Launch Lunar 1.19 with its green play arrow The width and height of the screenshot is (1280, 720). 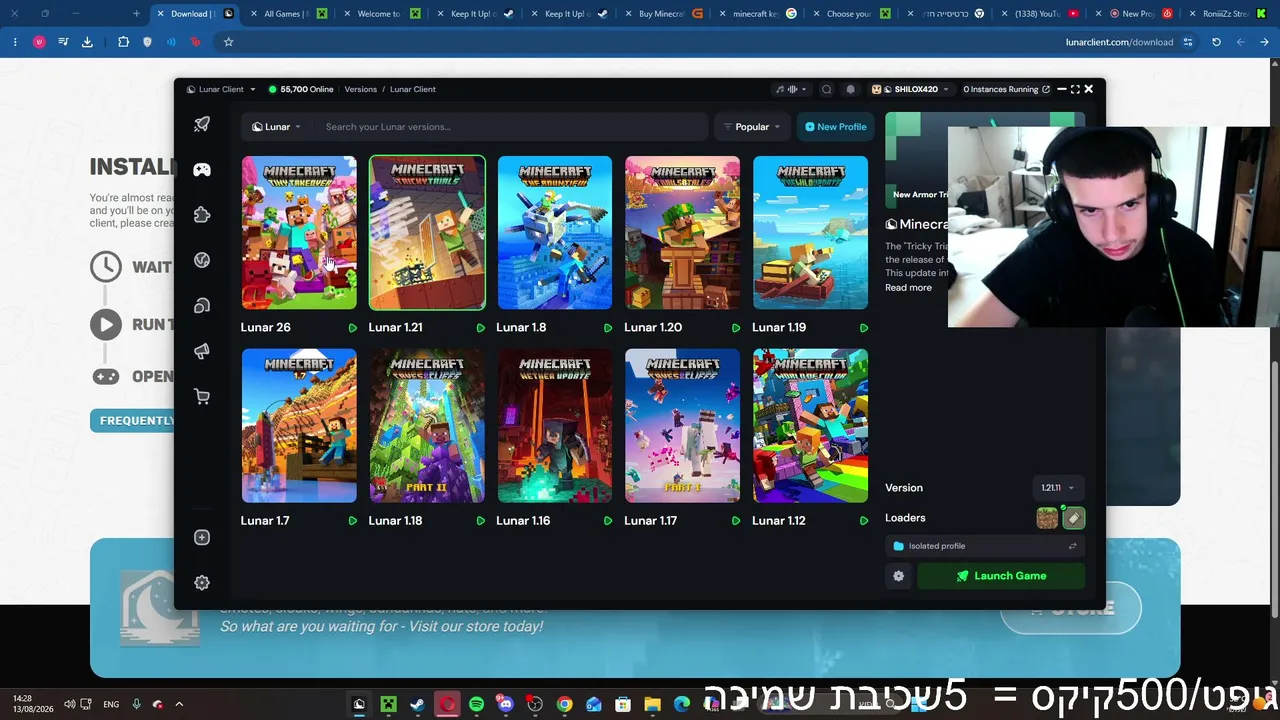point(864,328)
